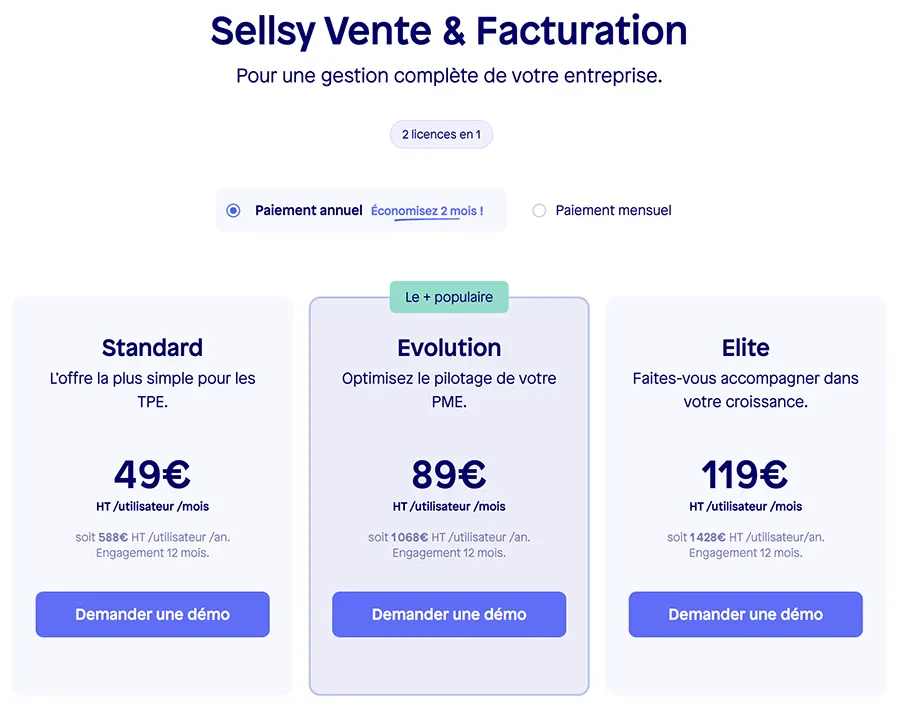Click the Standard plan TPE description

coord(152,390)
